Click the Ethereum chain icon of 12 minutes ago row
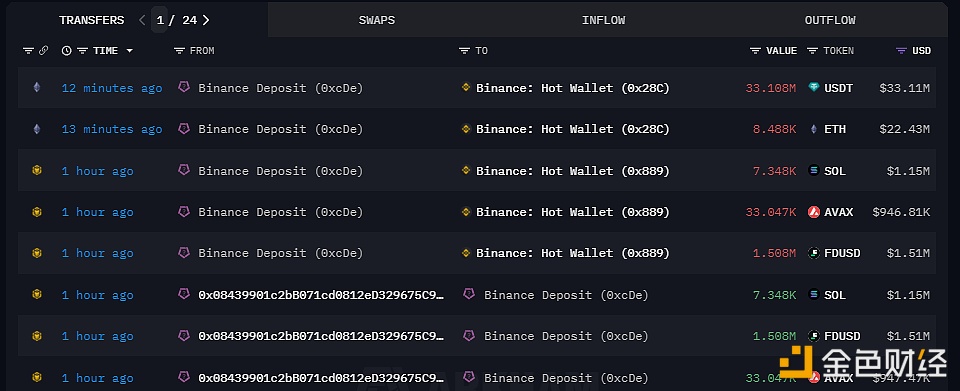 point(37,88)
